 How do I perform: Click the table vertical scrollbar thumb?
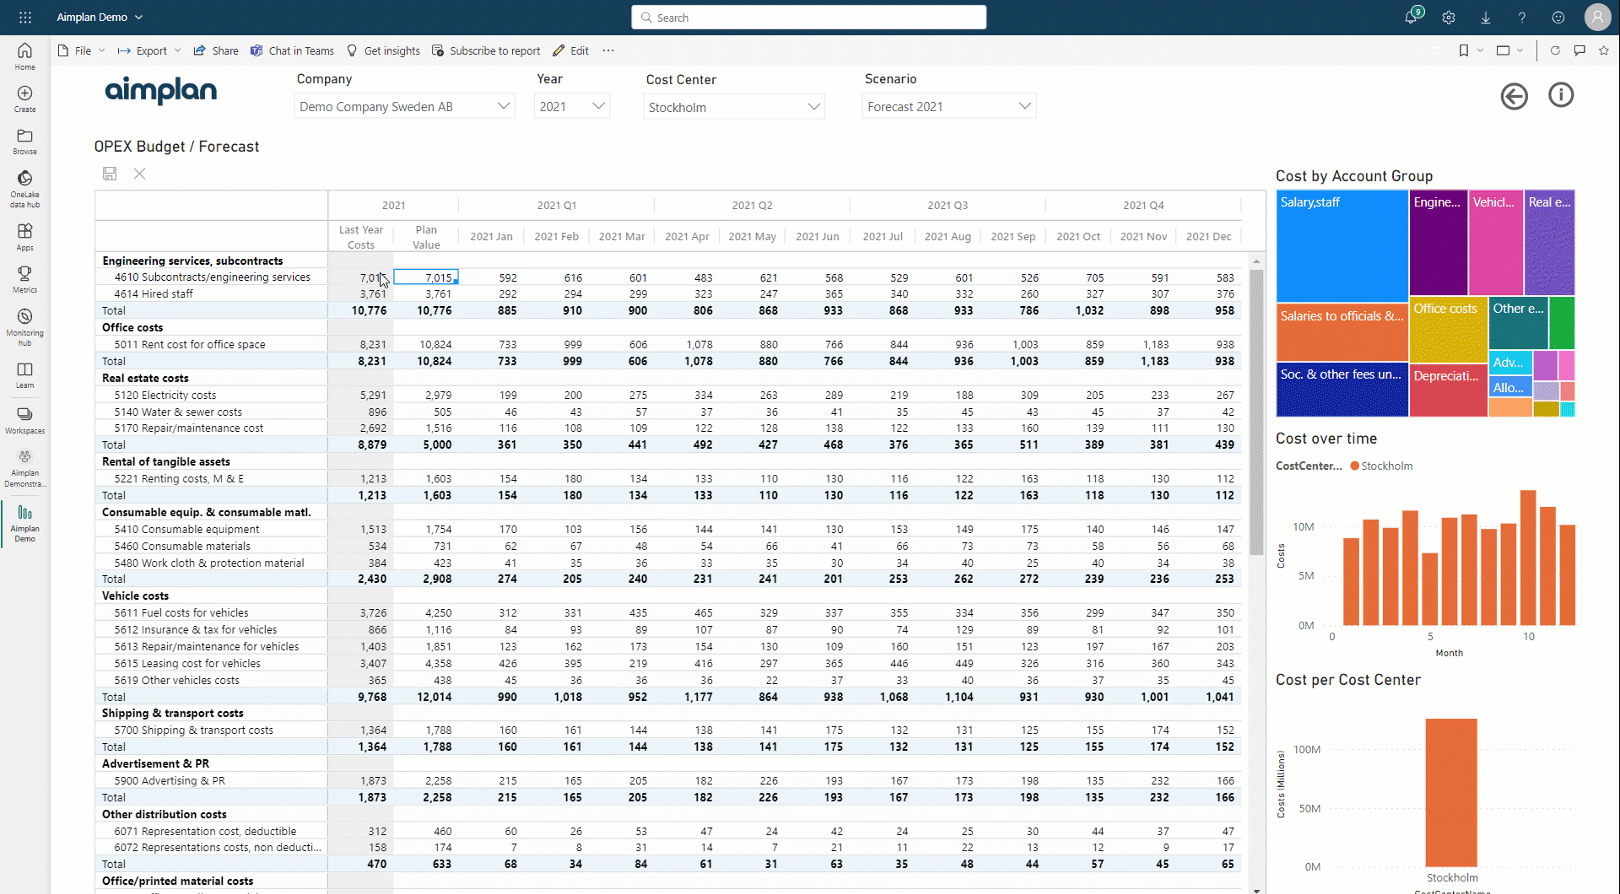1256,412
